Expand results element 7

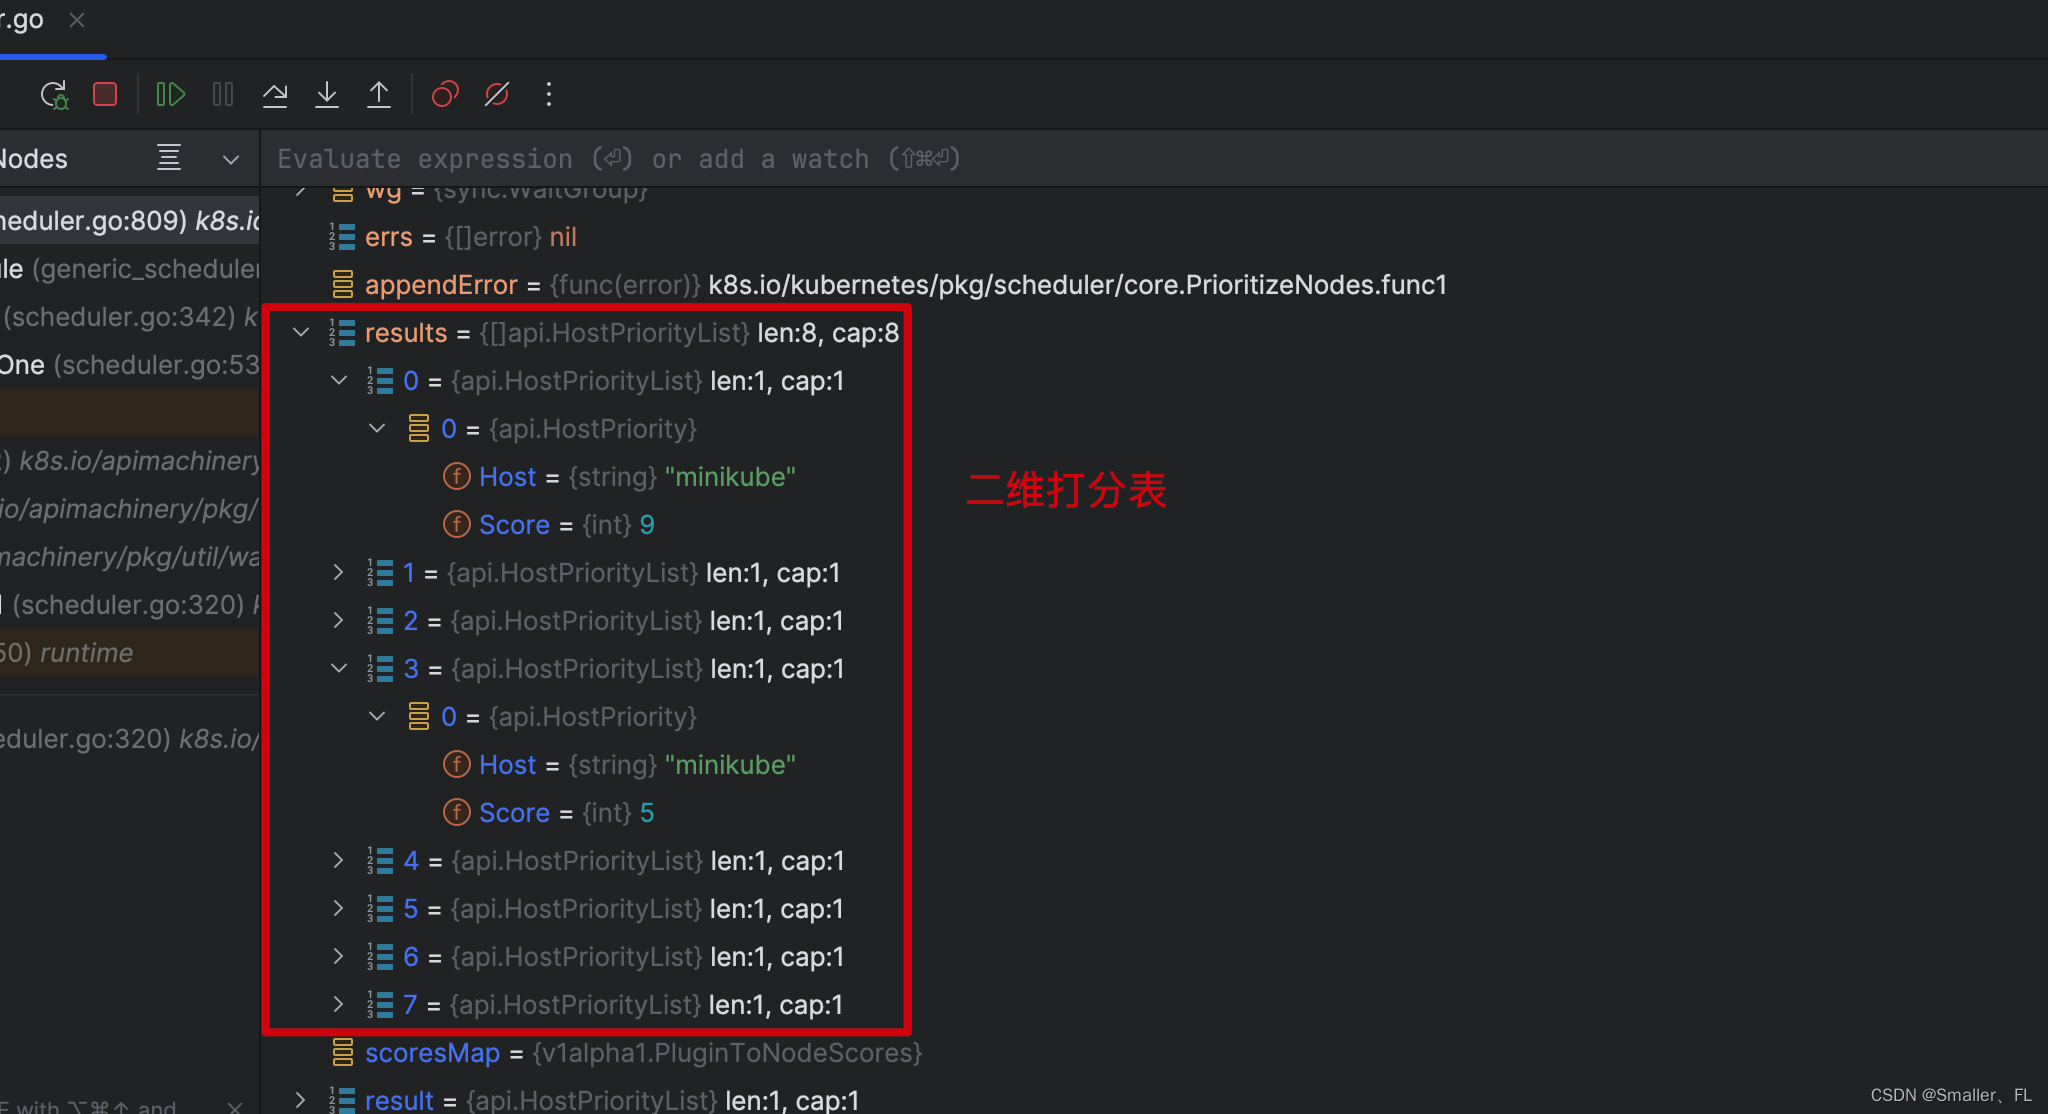[339, 1004]
